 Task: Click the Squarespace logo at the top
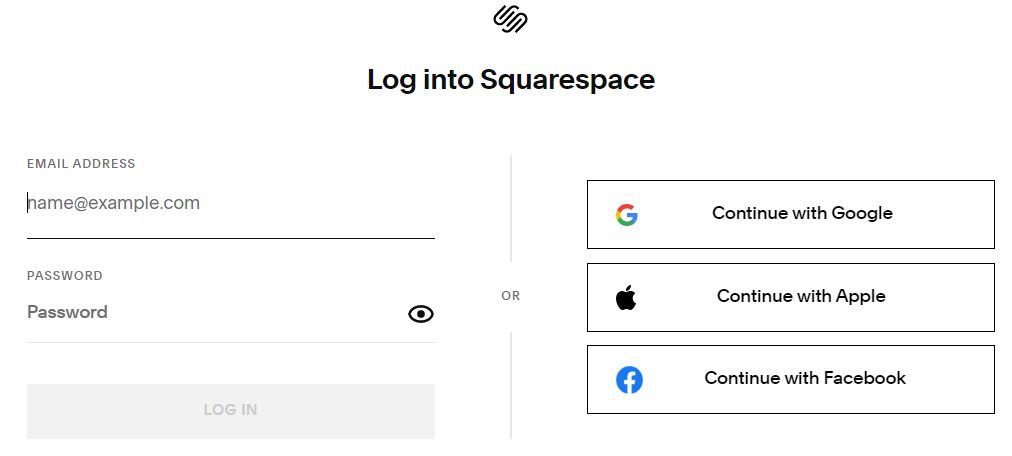511,19
